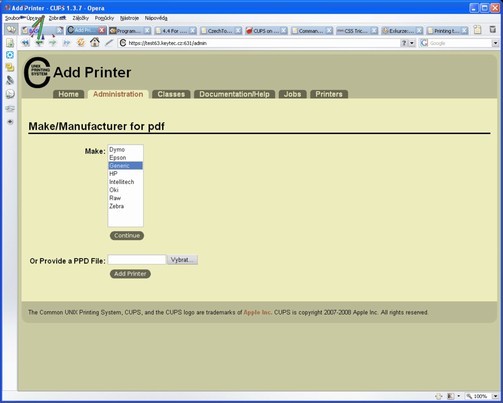Click the CUPS Unix Printing System logo
Screen dimensions: 503x403
37,72
